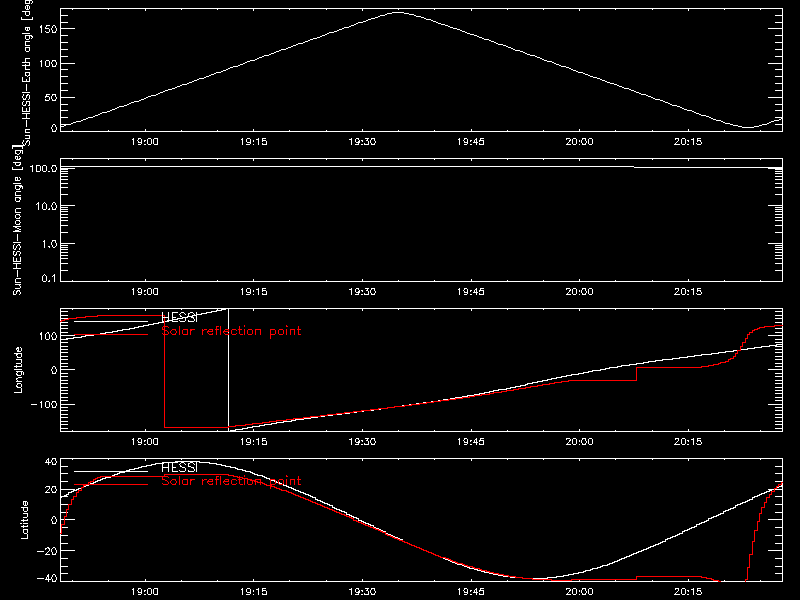Click 20:00 time label under Latitude plot

[580, 592]
